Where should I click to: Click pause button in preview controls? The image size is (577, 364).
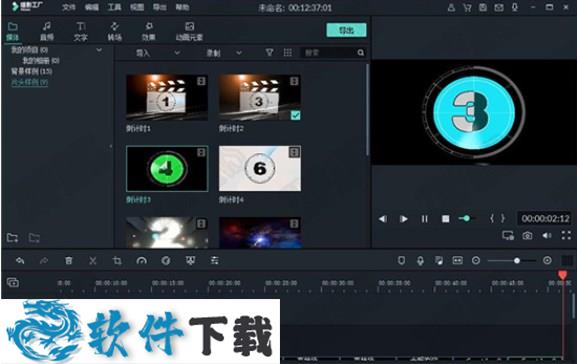coord(424,219)
